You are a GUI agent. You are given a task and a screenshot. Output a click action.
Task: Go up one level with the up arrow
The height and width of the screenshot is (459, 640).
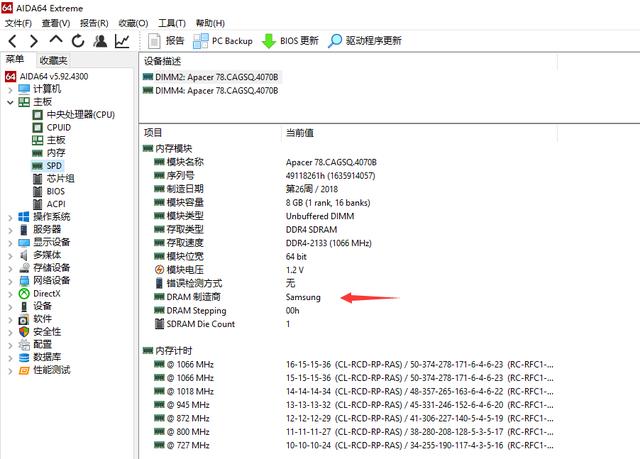(x=56, y=40)
